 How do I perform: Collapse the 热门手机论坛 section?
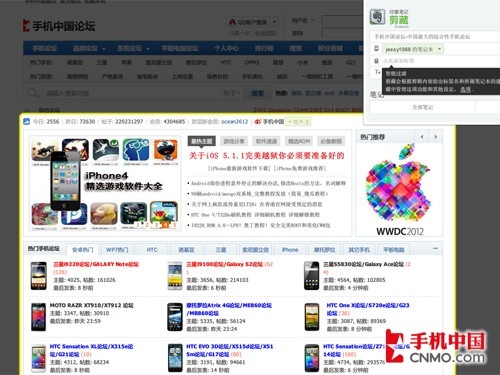[x=435, y=248]
